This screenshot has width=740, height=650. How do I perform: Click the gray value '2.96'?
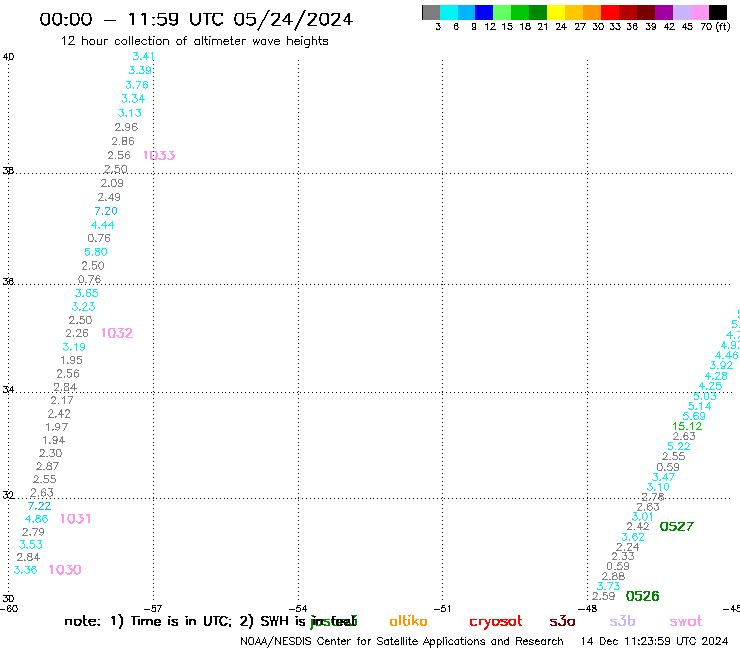[126, 127]
